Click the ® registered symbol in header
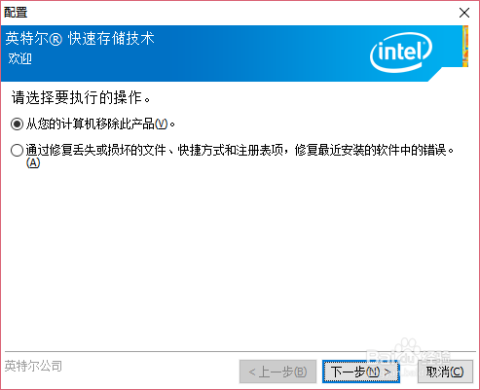 (x=56, y=40)
